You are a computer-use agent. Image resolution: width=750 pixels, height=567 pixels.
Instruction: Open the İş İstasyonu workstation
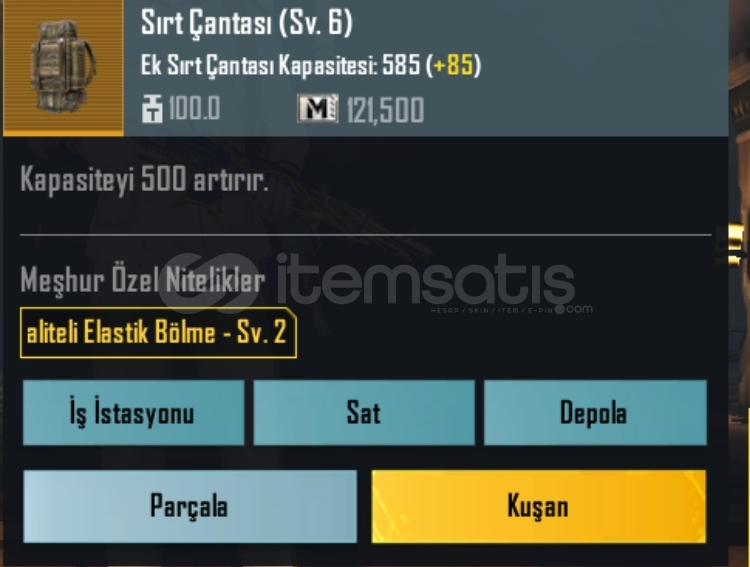click(x=133, y=413)
